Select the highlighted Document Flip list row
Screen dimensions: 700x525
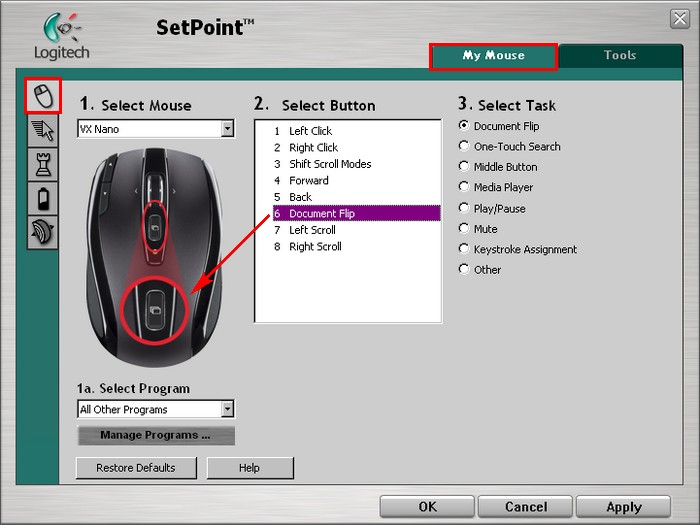(356, 213)
